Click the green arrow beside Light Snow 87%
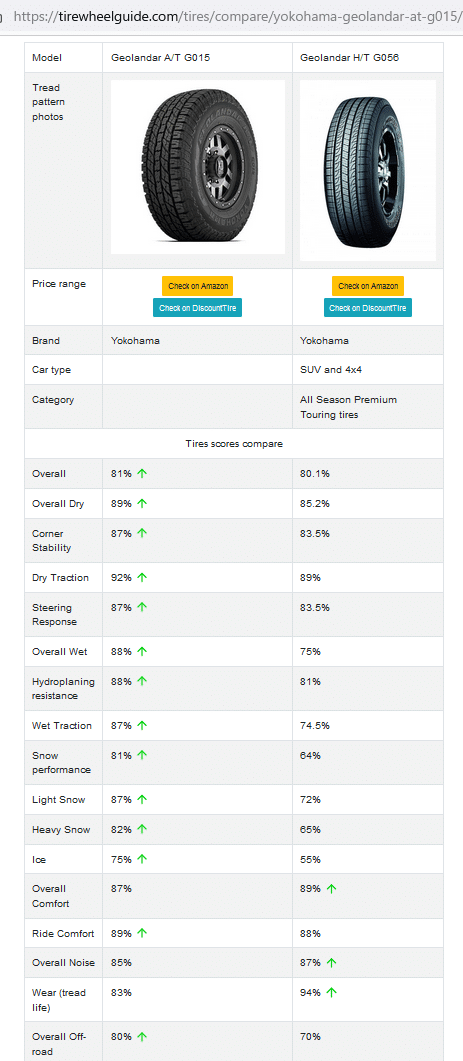This screenshot has width=463, height=1061. (142, 800)
